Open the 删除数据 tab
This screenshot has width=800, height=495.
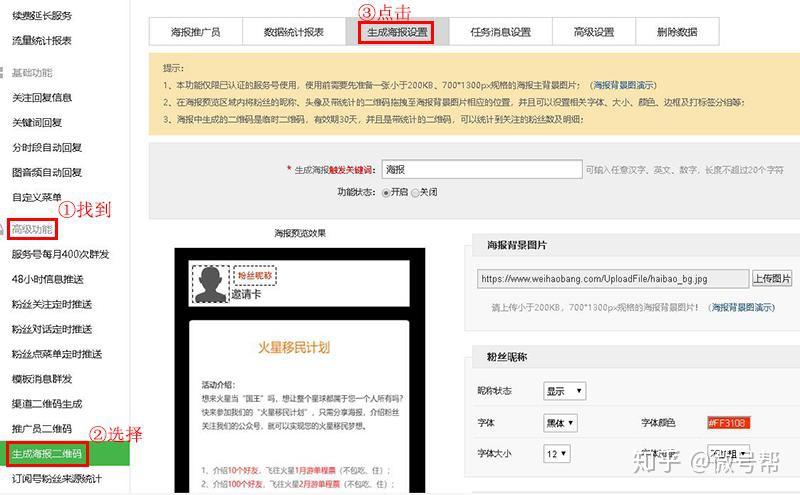tap(677, 32)
